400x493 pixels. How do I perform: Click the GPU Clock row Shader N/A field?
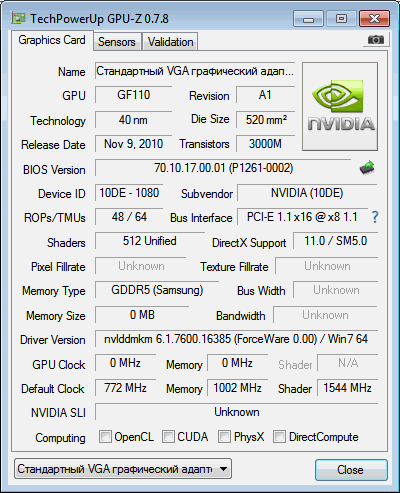tap(348, 363)
